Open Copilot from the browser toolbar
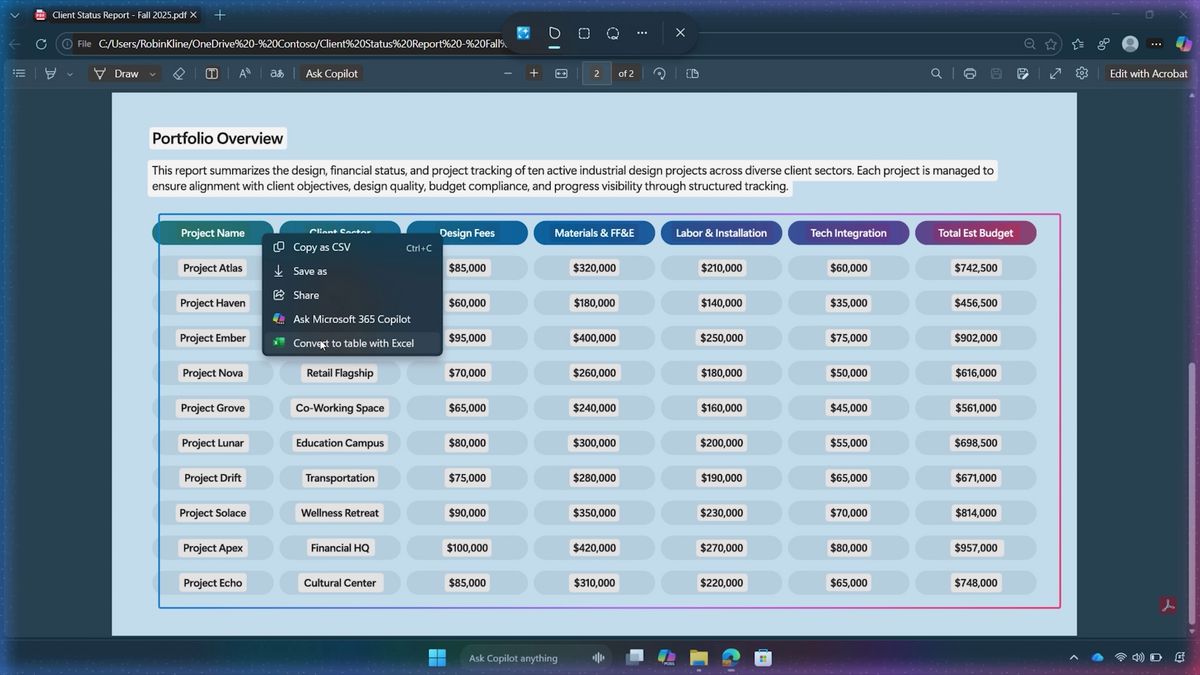The image size is (1200, 675). [x=1183, y=44]
